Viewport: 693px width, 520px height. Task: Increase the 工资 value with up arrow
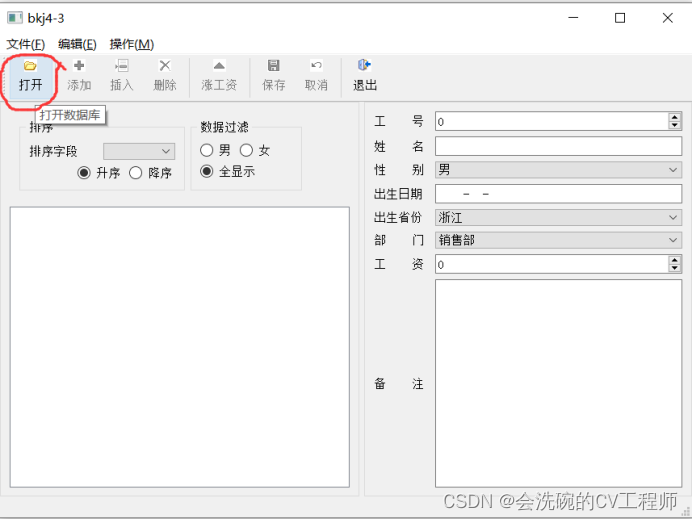coord(674,260)
